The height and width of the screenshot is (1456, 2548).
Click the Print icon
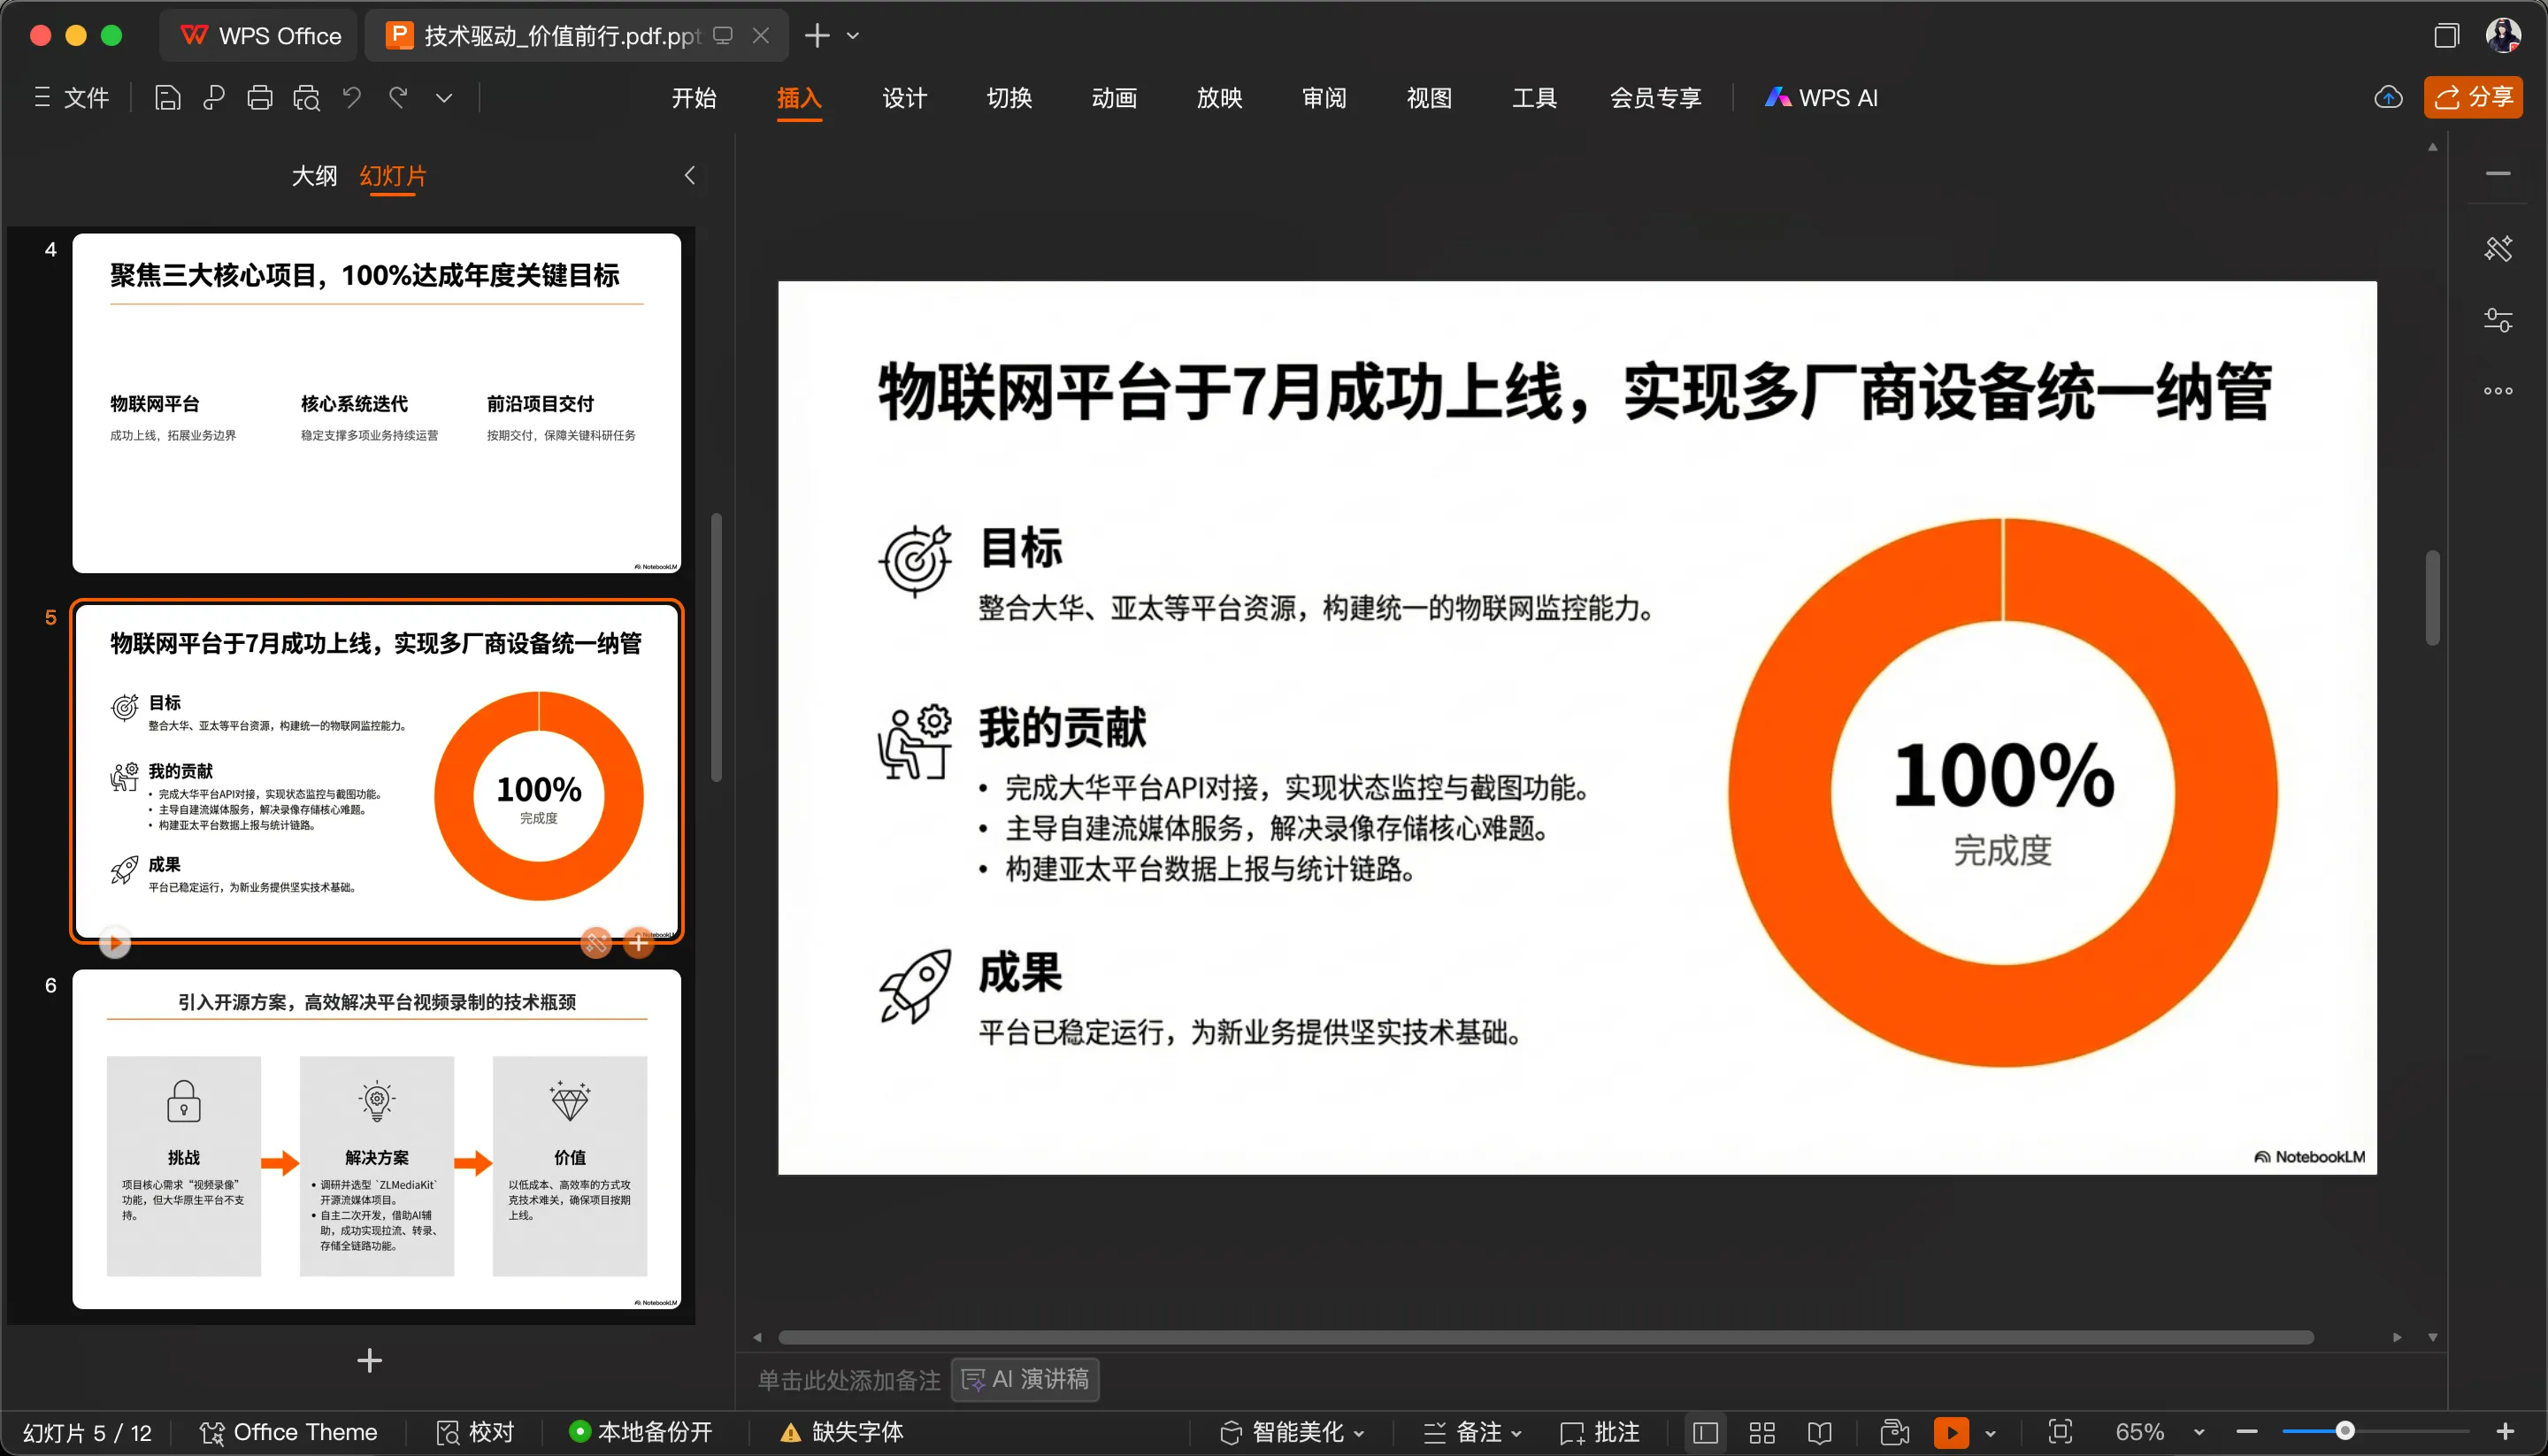tap(260, 98)
